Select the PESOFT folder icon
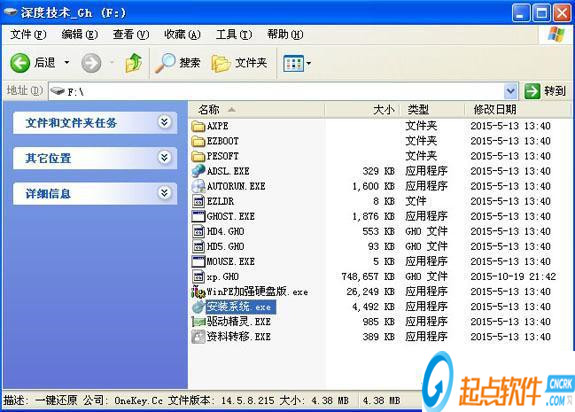Screen dimensions: 575x412 pos(198,157)
